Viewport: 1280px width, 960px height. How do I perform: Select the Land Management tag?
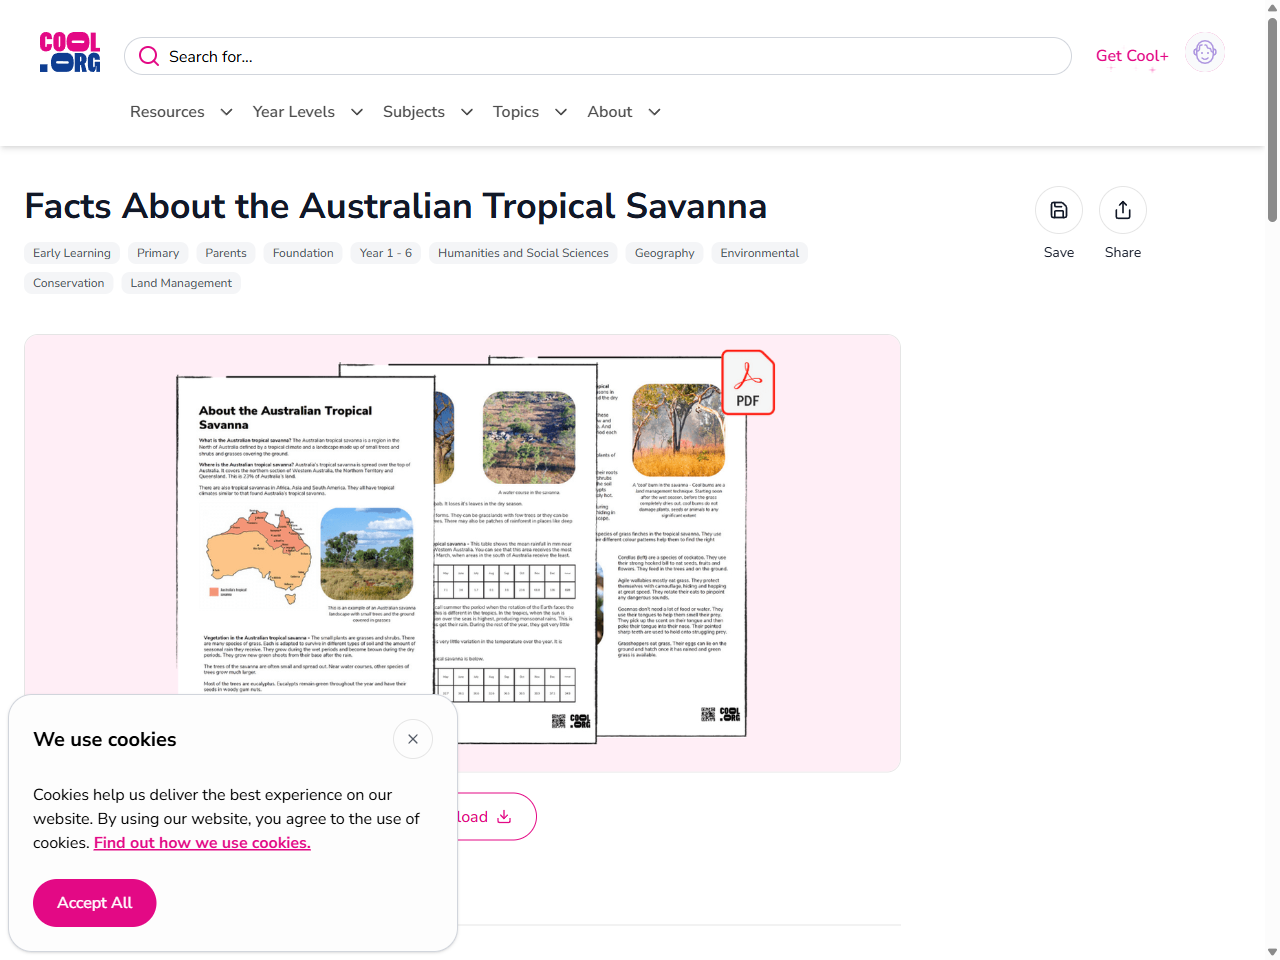(181, 283)
